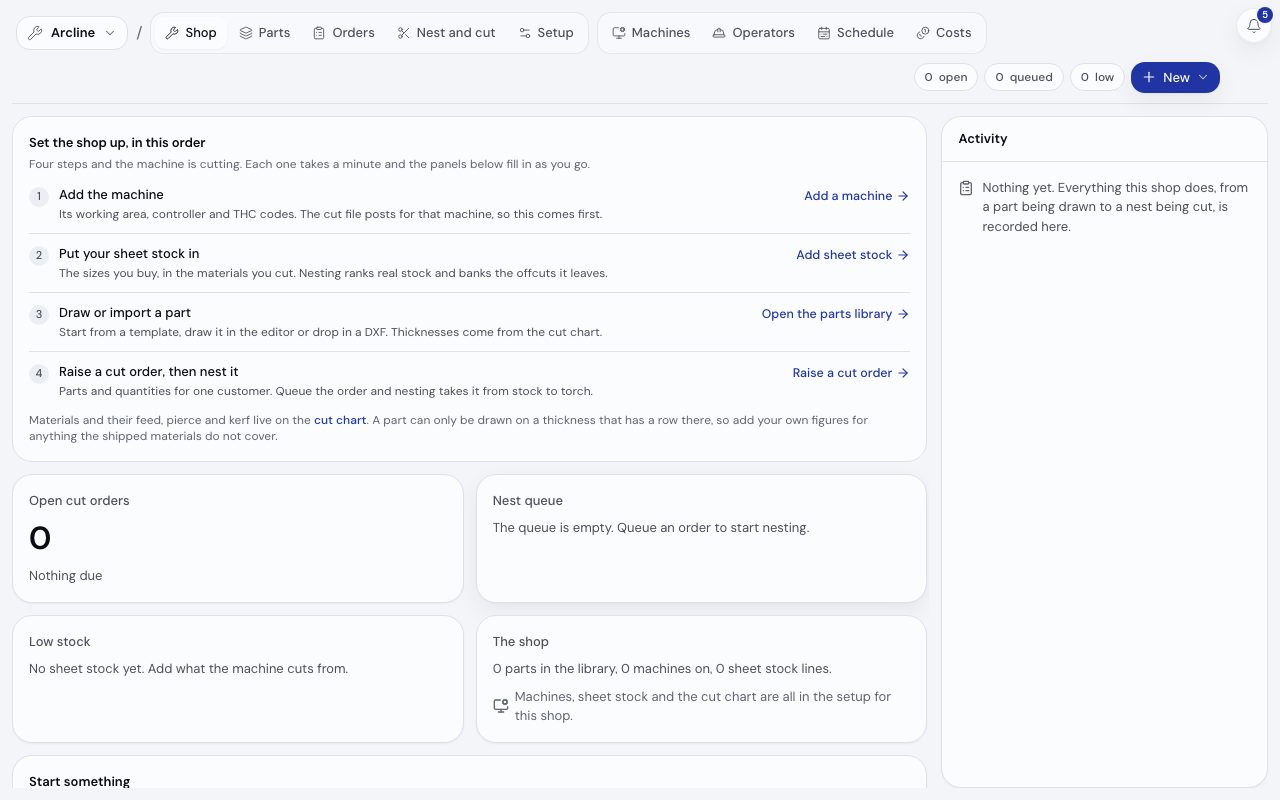Click 'Raise a cut order, then nest it' heading
Image resolution: width=1280 pixels, height=800 pixels.
point(148,372)
